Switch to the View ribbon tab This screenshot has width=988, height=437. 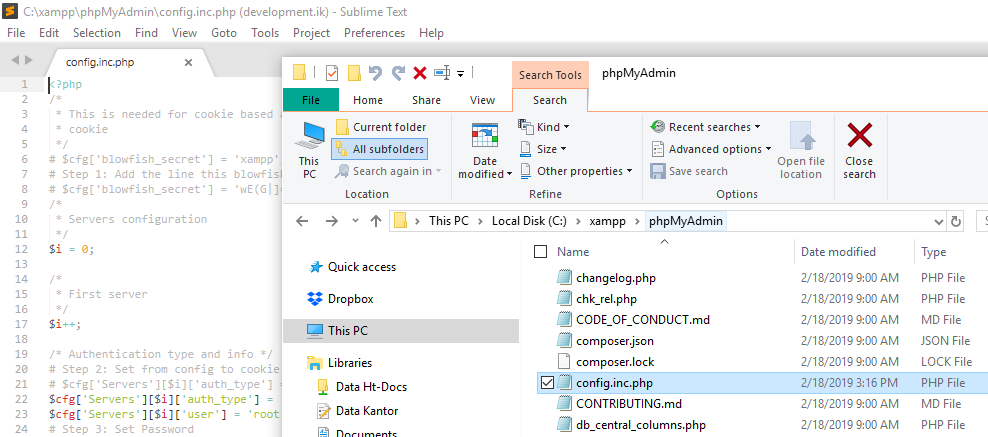coord(482,100)
